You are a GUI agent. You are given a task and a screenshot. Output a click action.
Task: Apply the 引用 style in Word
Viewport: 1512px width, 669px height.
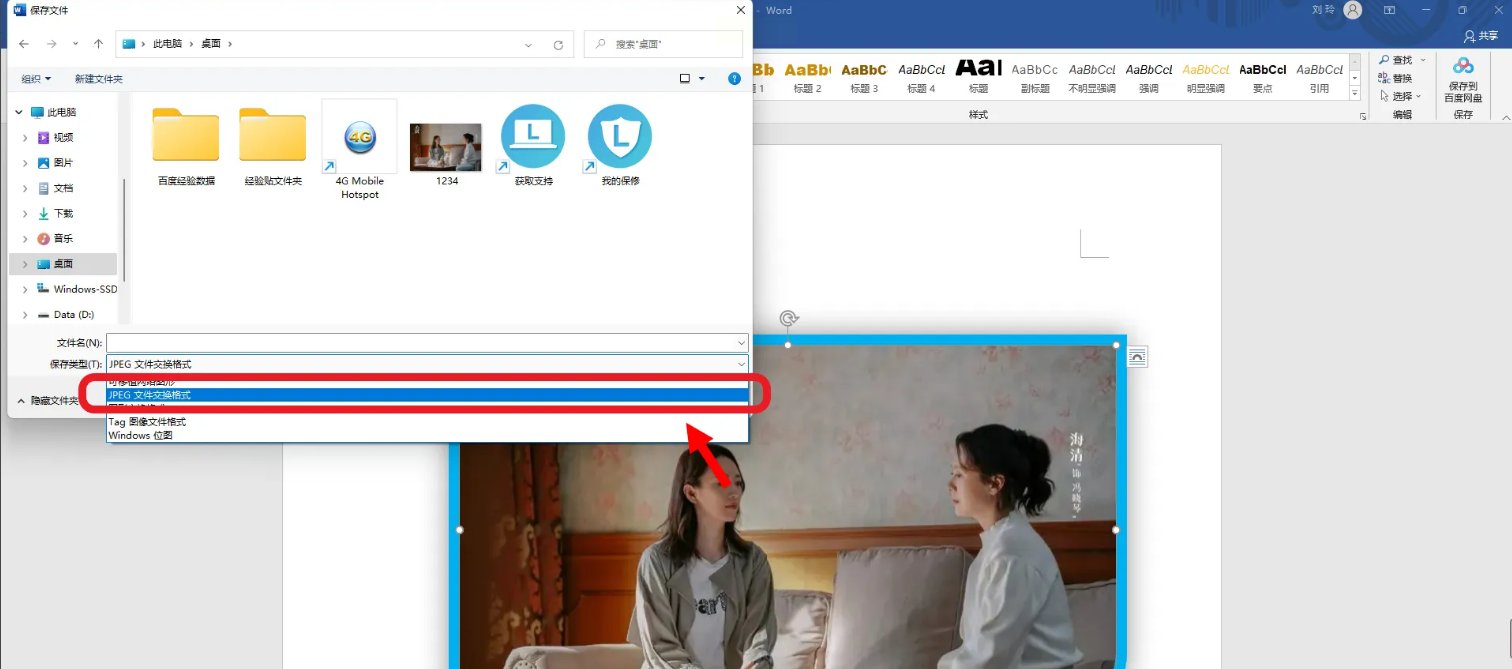pos(1319,78)
